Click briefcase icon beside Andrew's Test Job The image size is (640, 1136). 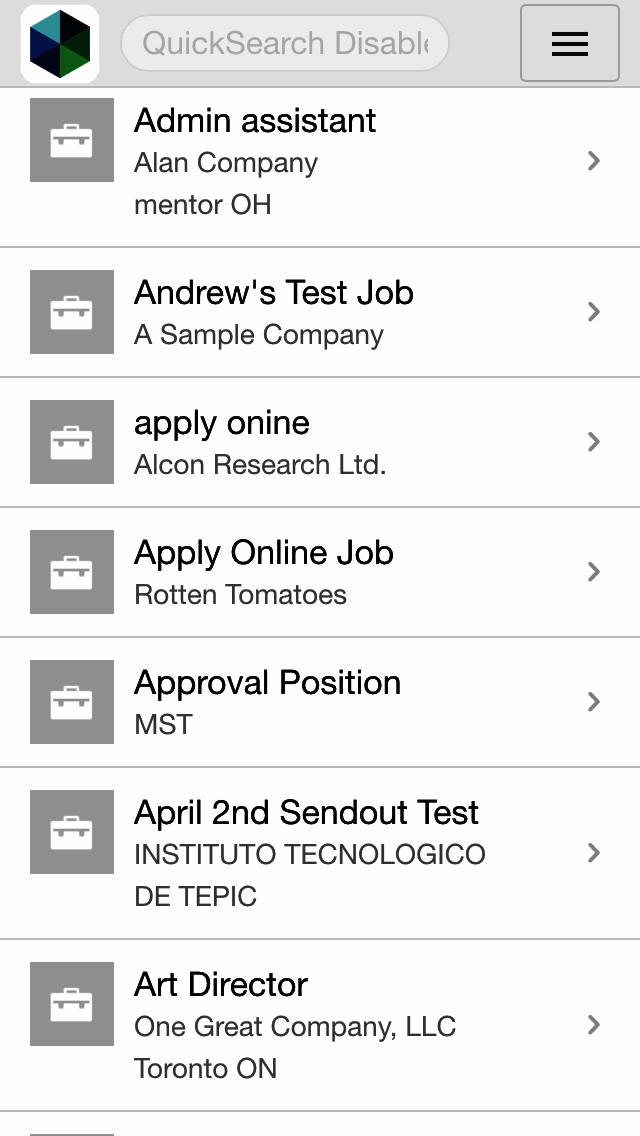click(x=72, y=312)
